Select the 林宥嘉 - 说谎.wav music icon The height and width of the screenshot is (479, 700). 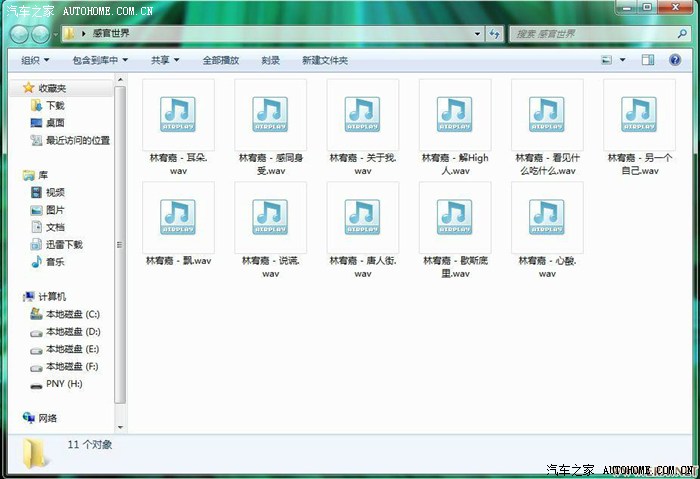(x=270, y=217)
